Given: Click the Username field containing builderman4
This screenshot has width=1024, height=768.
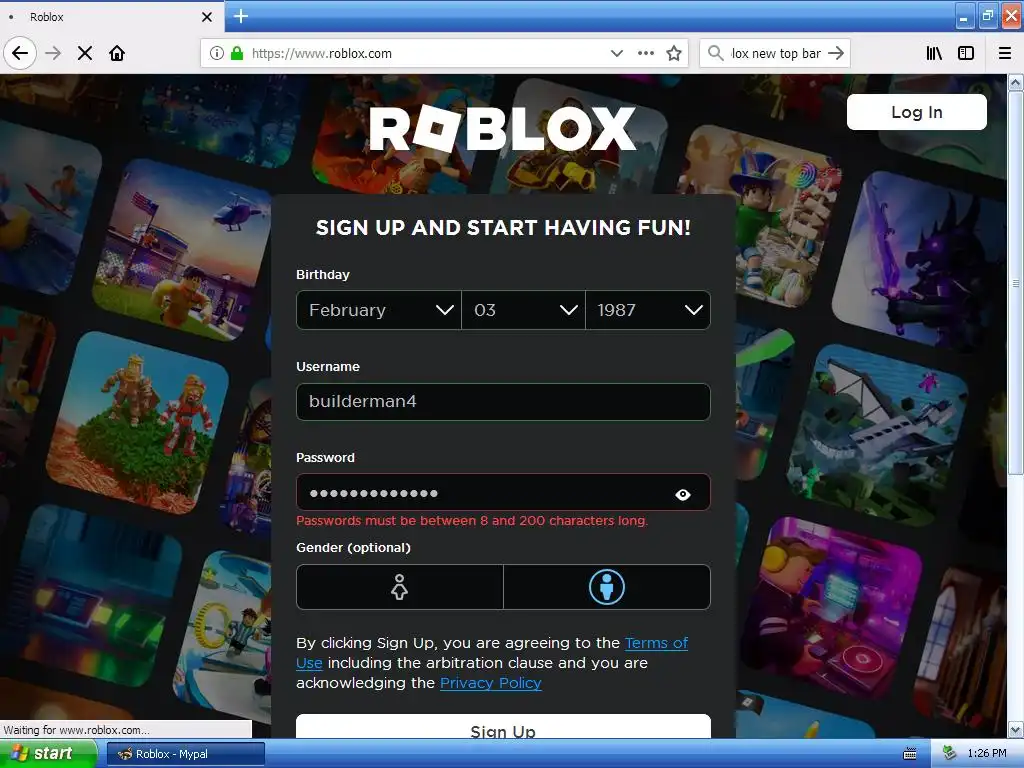Looking at the screenshot, I should click(x=503, y=402).
